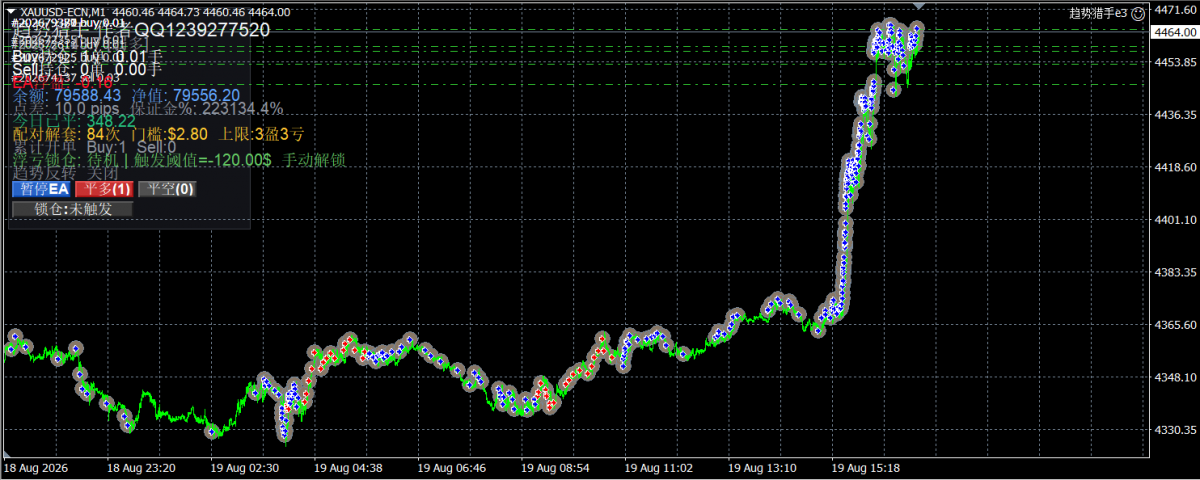Click the 19 Aug 02:30 time axis label

(244, 467)
